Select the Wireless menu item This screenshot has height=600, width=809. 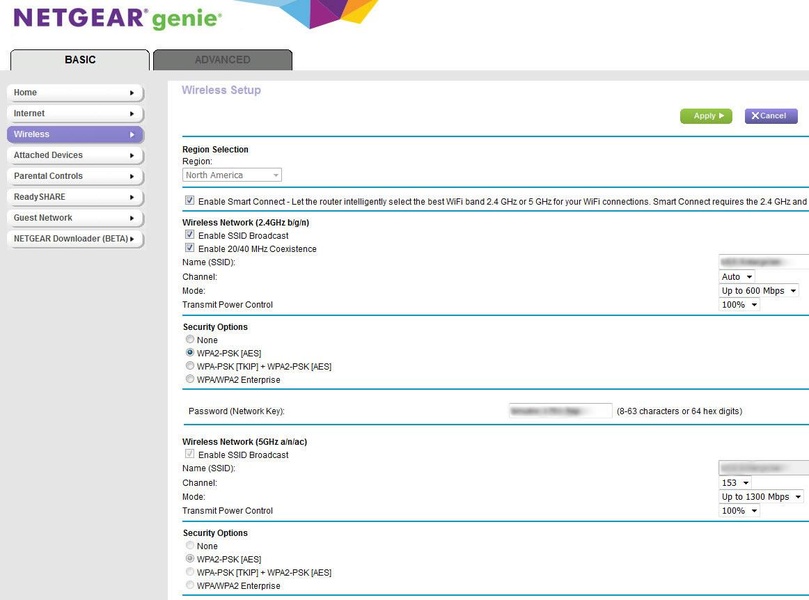(x=75, y=134)
